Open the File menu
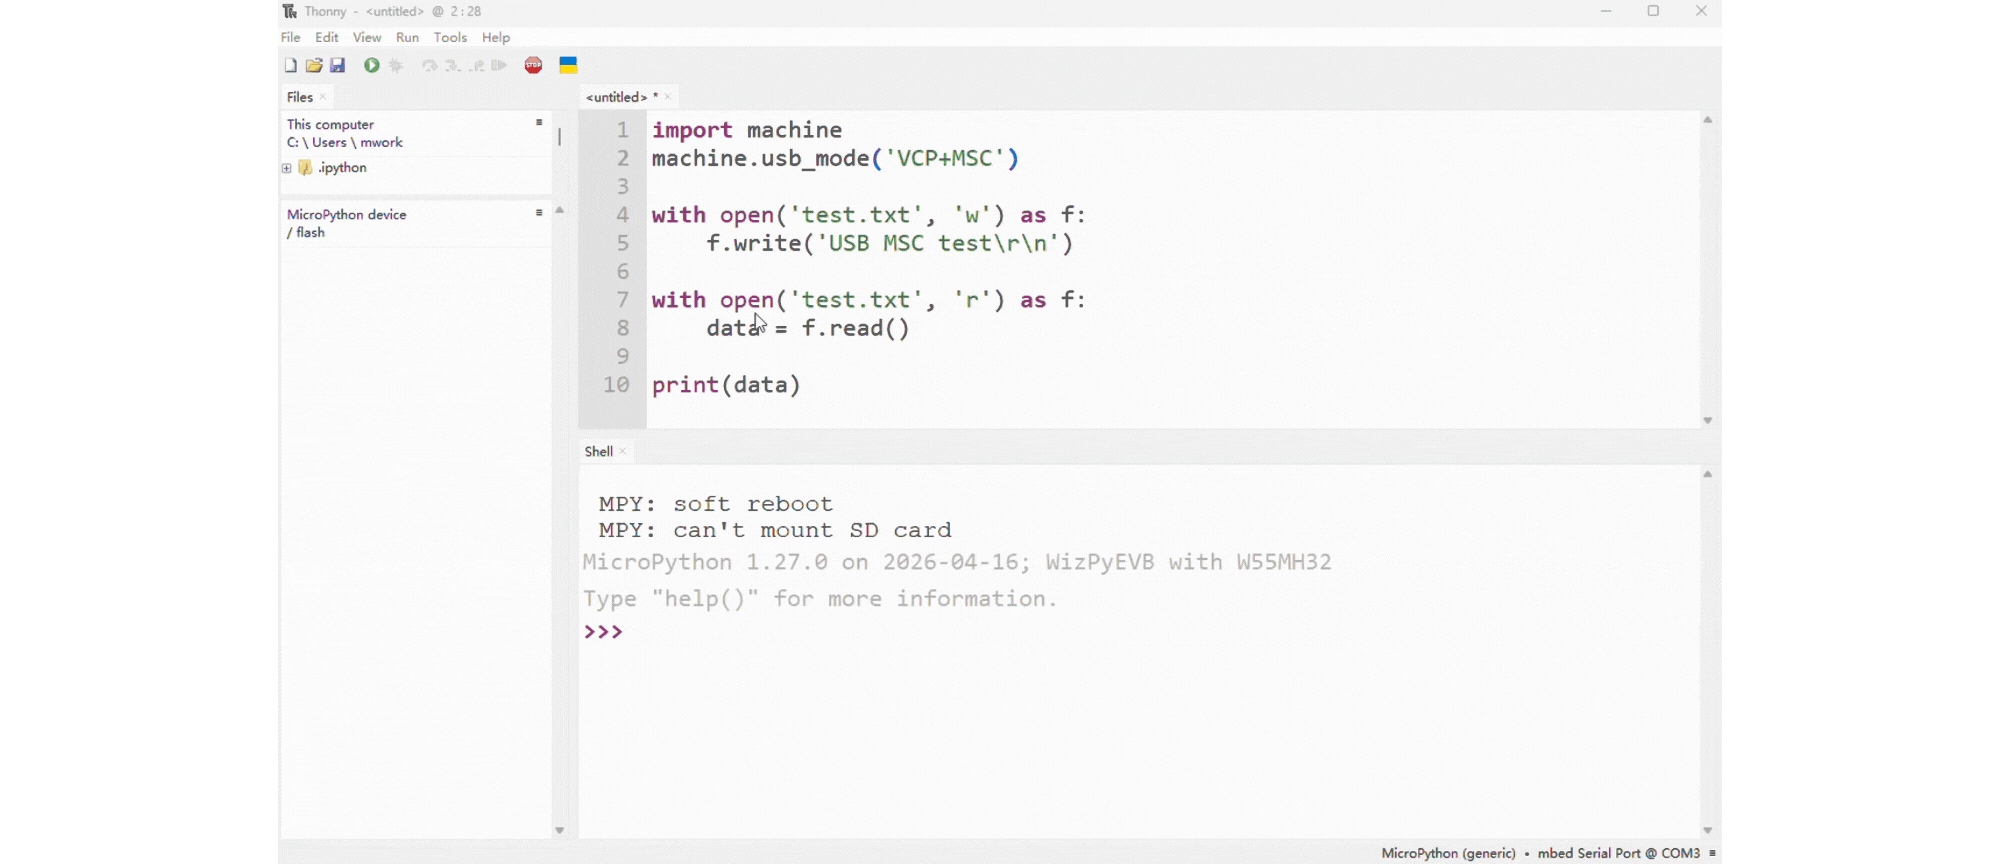 click(291, 37)
